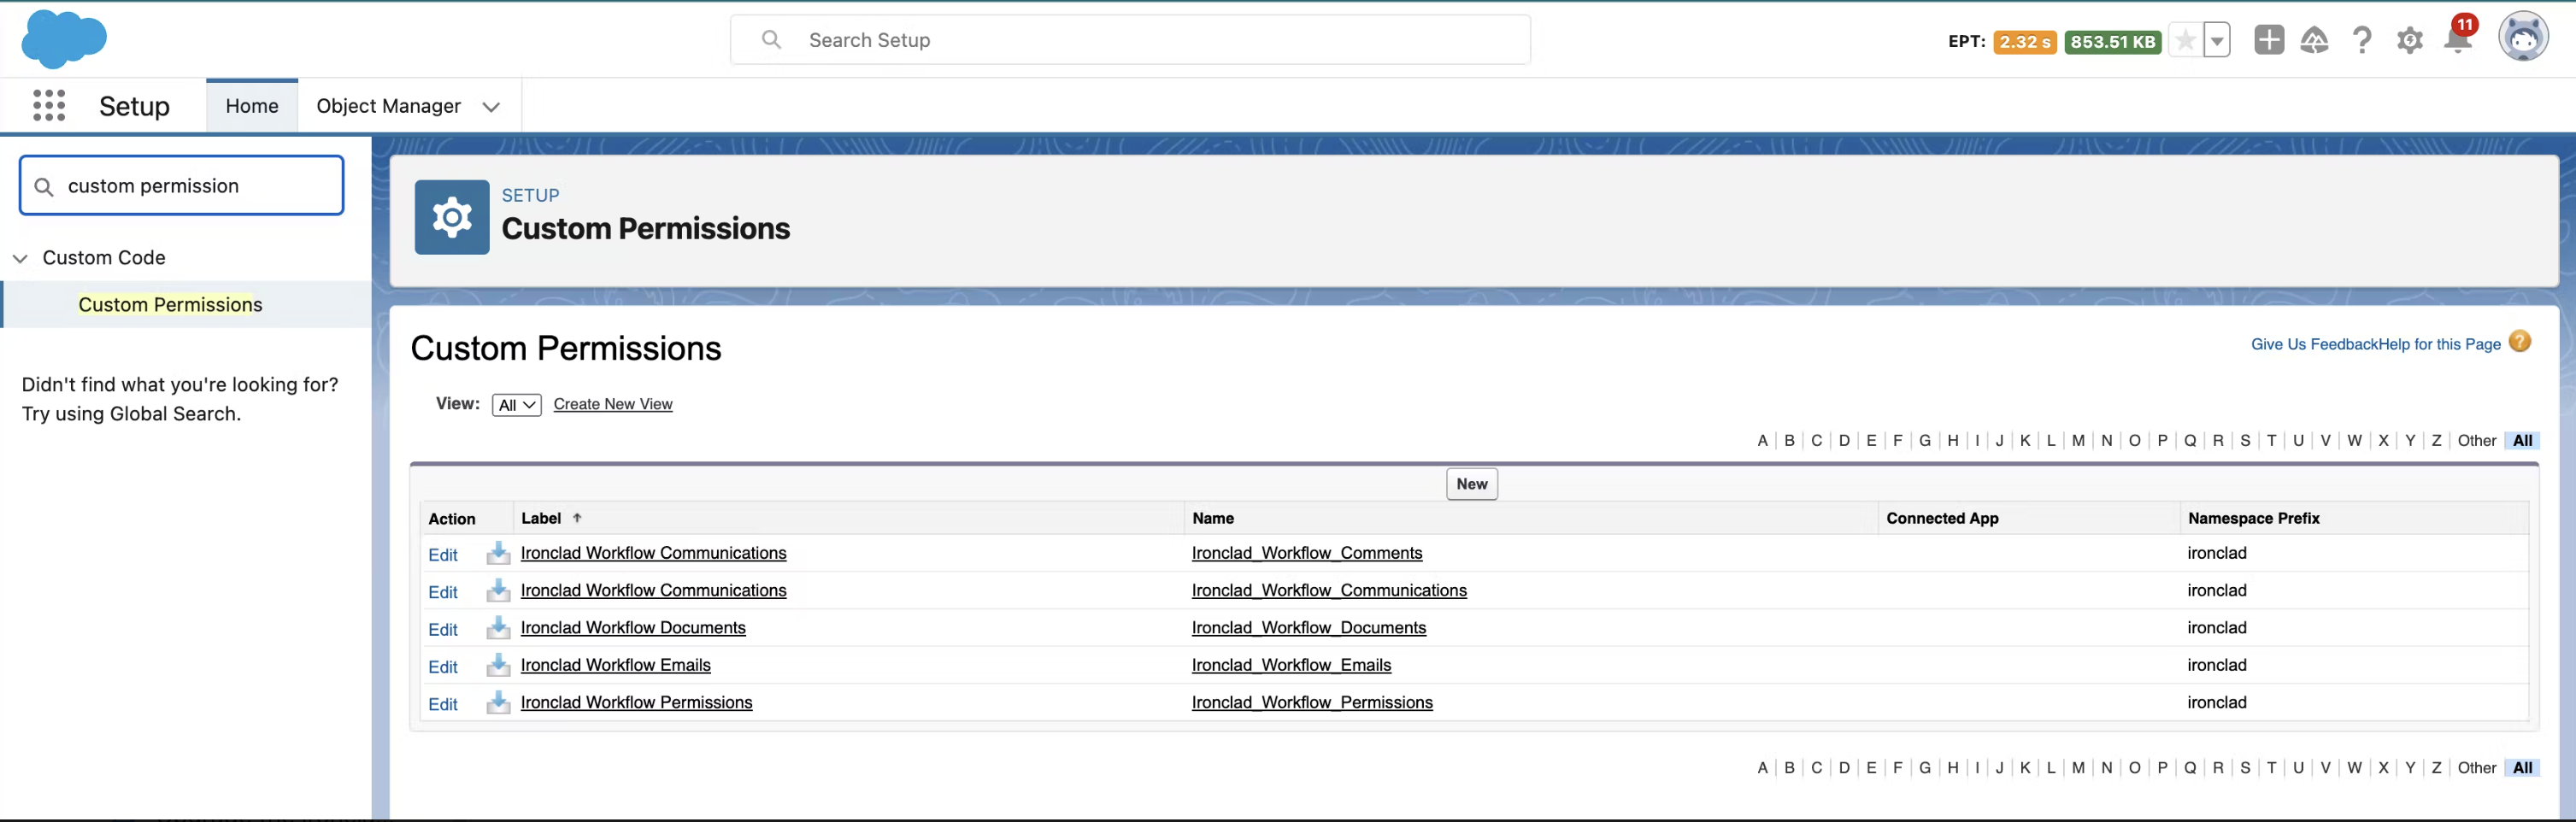Select All in the top alphabet bar
Viewport: 2576px width, 822px height.
tap(2522, 440)
